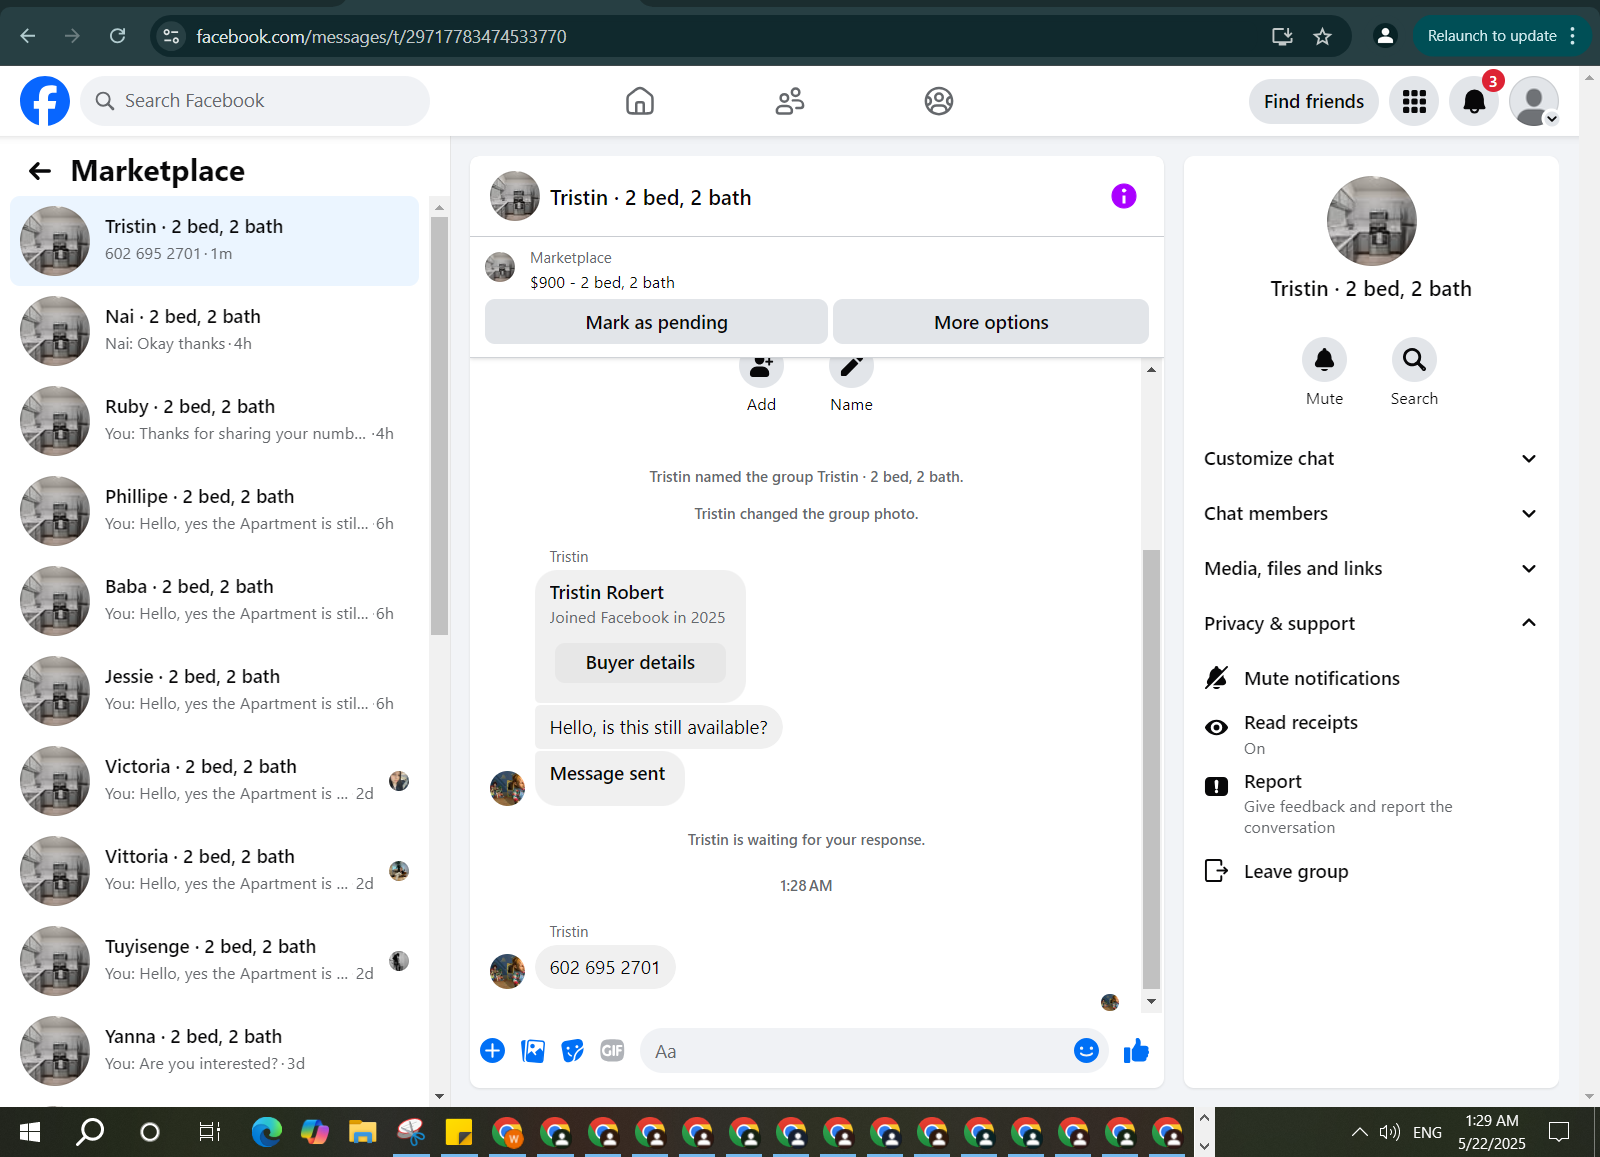Open the Ruby 2 bed, 2 bath conversation
This screenshot has height=1157, width=1600.
[x=215, y=421]
